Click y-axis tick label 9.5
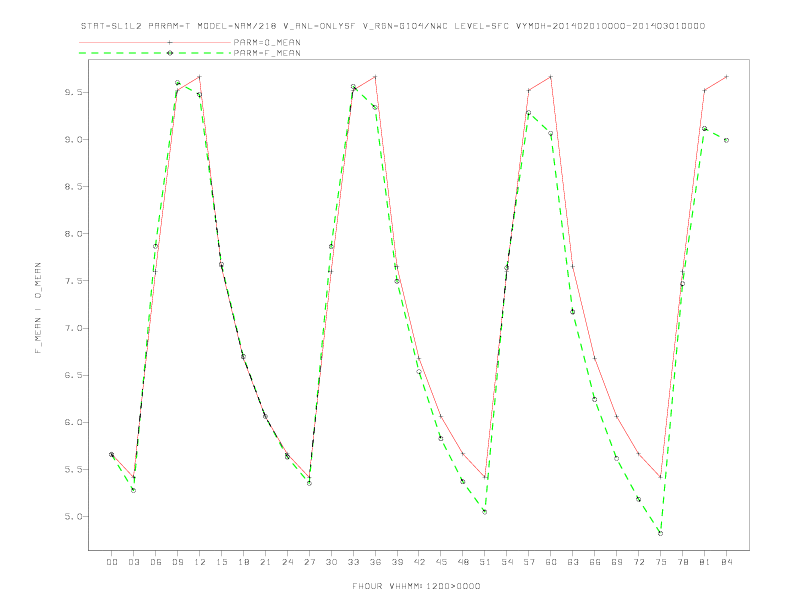The height and width of the screenshot is (612, 792). coord(74,92)
